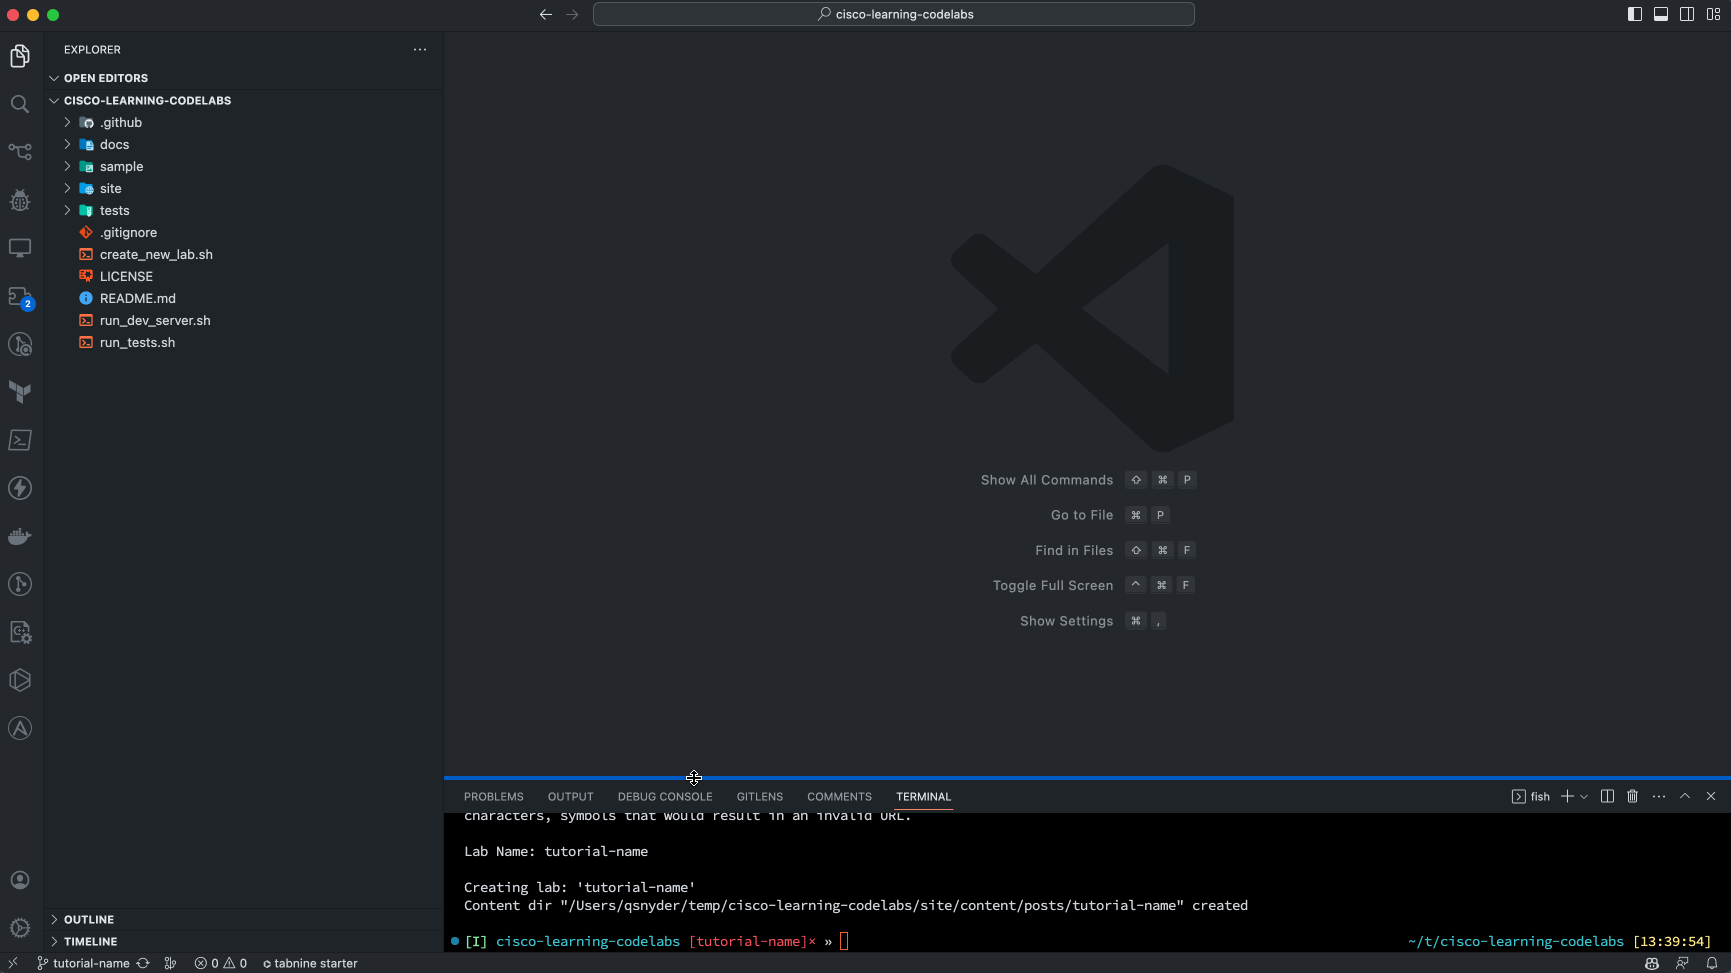
Task: Open Run and Debug view icon
Action: pos(20,200)
